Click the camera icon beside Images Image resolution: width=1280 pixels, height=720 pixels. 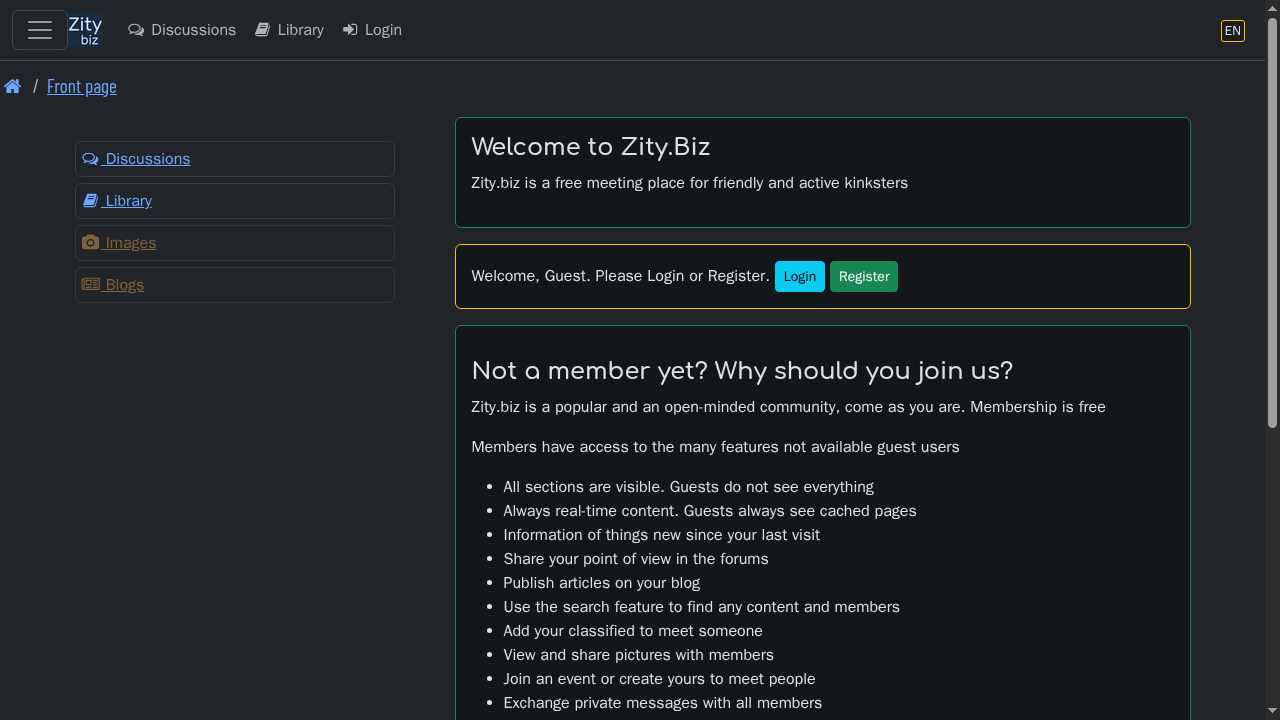point(90,242)
